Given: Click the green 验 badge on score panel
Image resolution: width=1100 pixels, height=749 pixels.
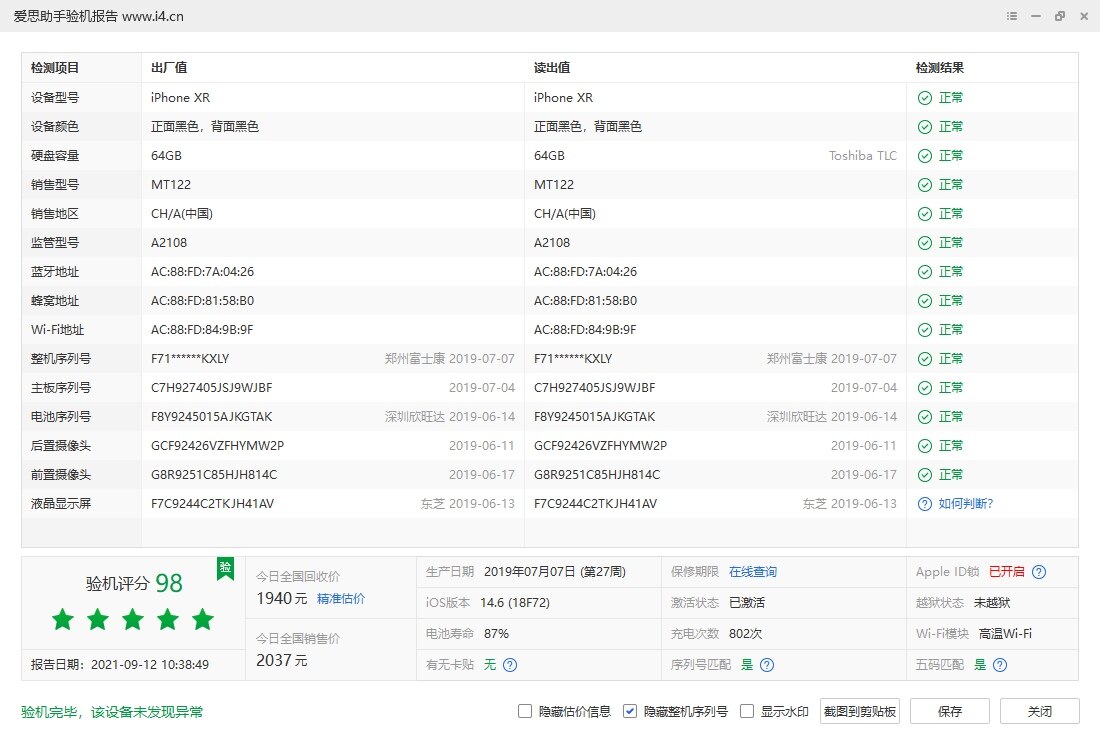Looking at the screenshot, I should pyautogui.click(x=226, y=567).
